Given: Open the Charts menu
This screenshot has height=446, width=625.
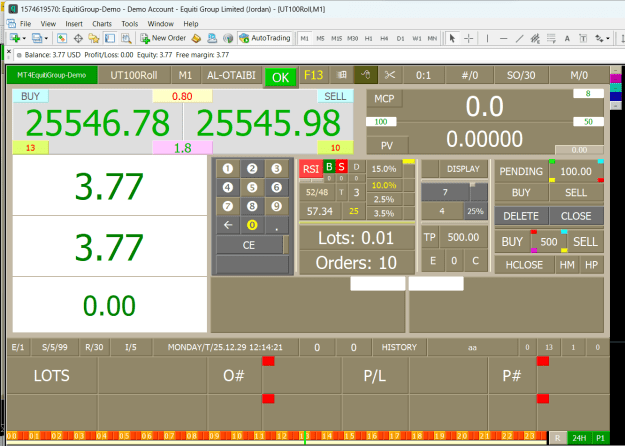Looking at the screenshot, I should click(x=102, y=24).
